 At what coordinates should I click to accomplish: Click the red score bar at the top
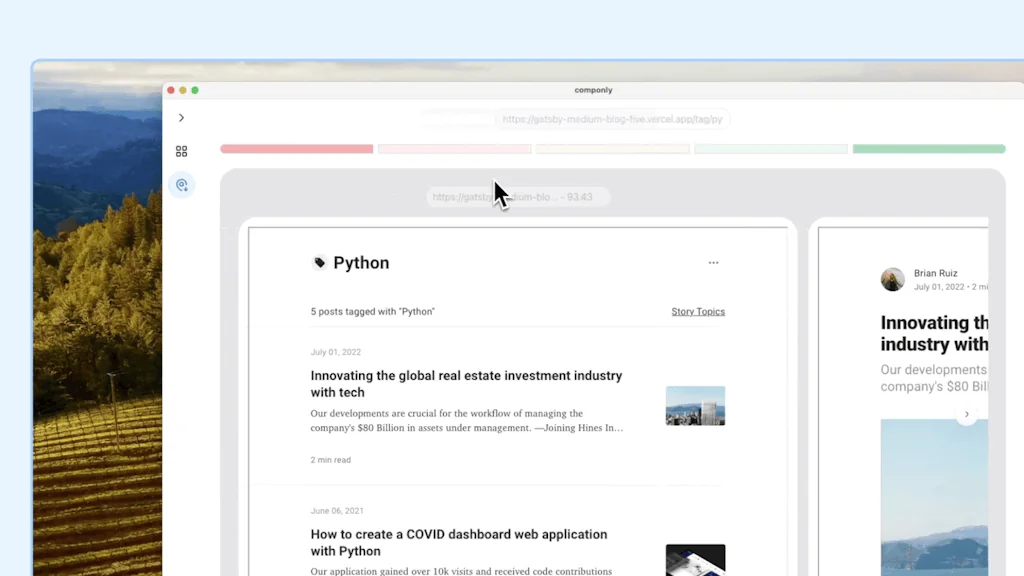click(296, 148)
